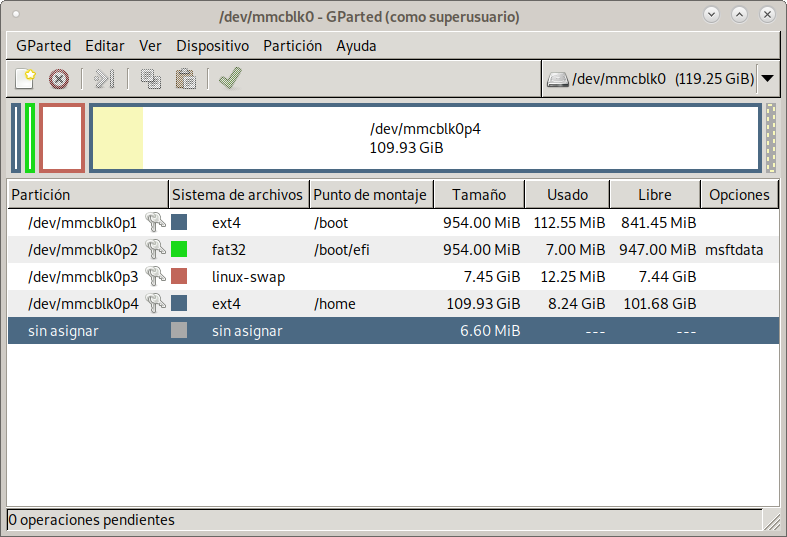This screenshot has width=787, height=537.
Task: Click the /boot/efi mount point cell
Action: [x=342, y=250]
